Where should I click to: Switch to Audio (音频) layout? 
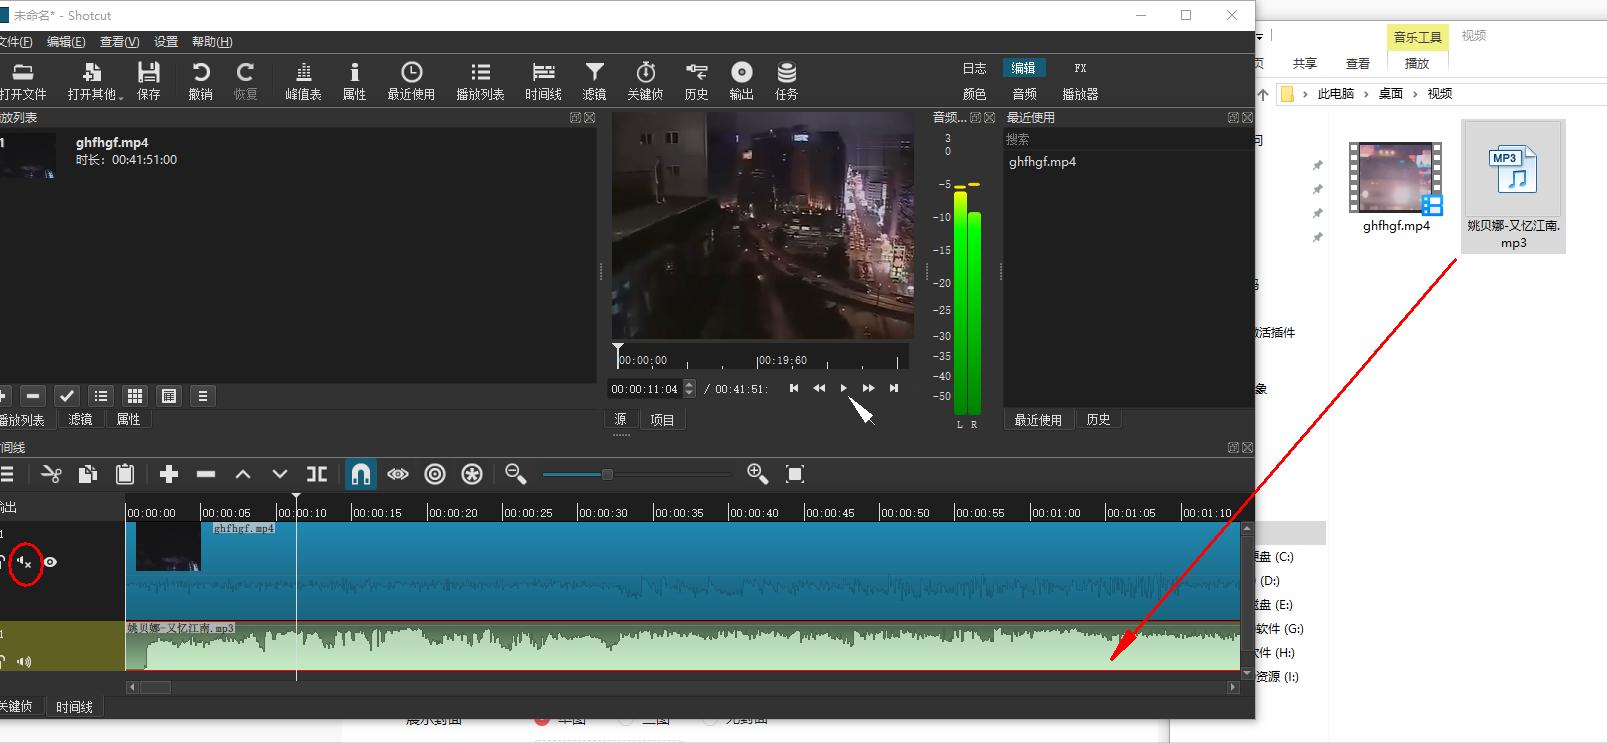point(1024,94)
